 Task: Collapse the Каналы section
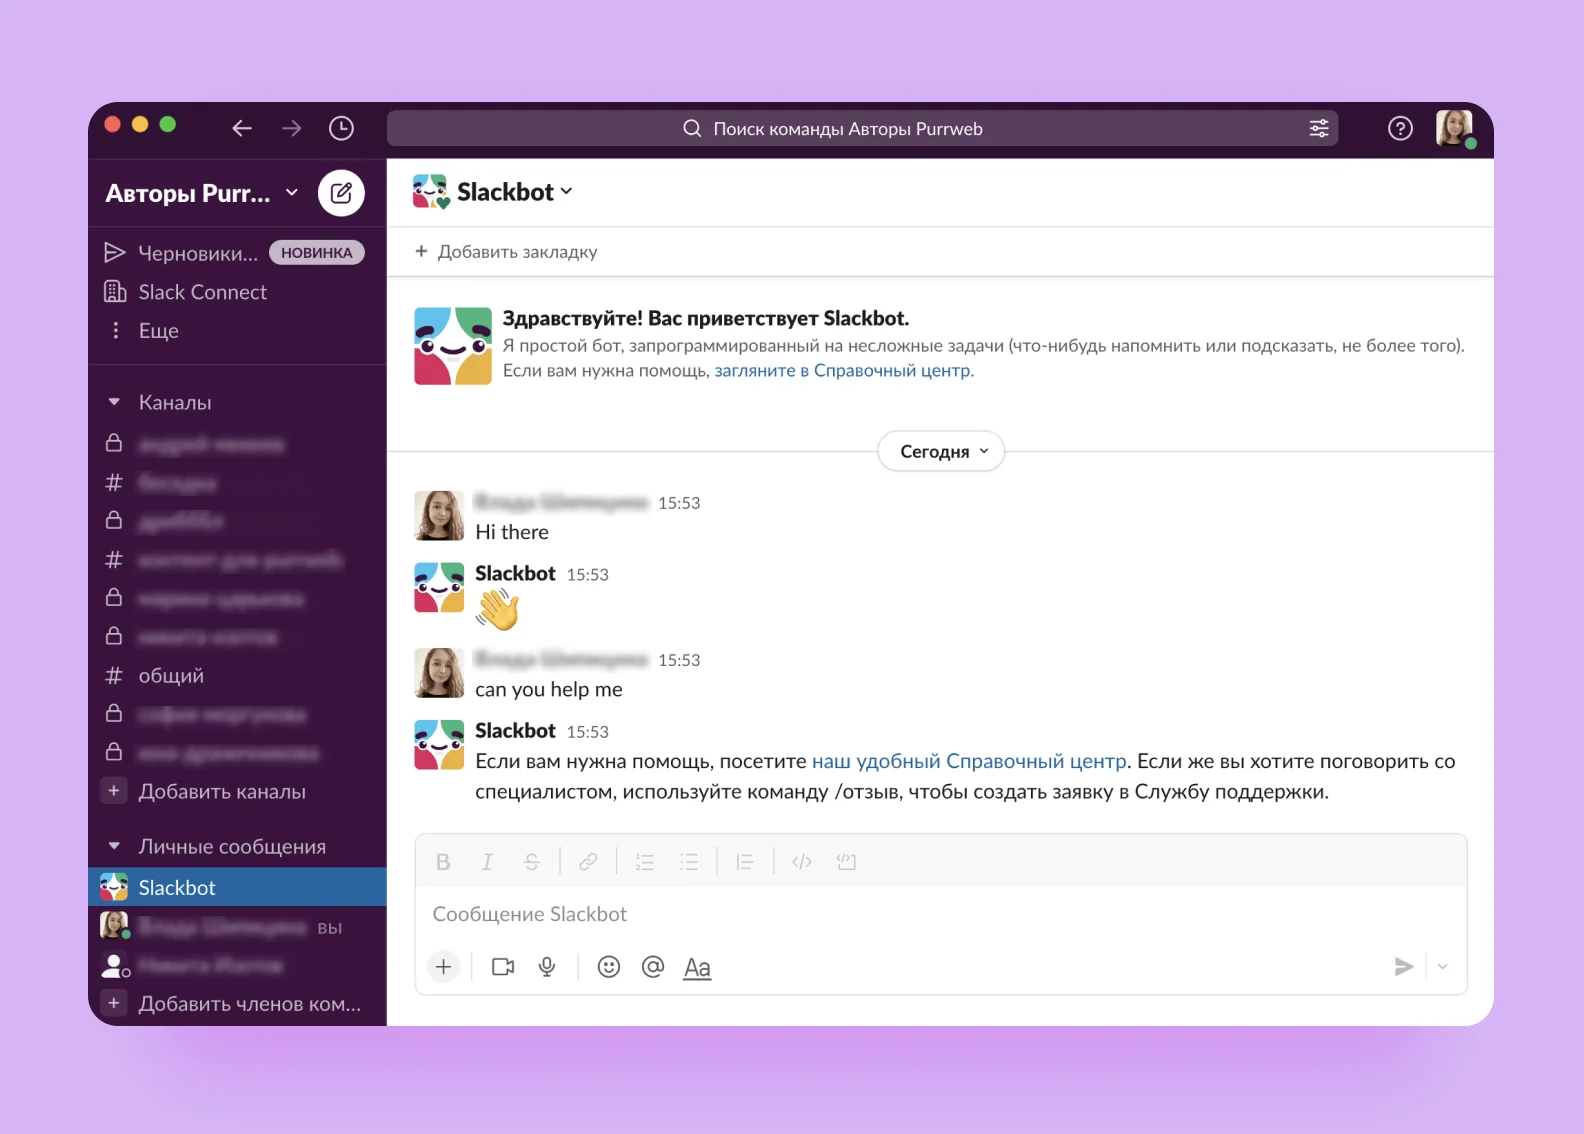[114, 402]
